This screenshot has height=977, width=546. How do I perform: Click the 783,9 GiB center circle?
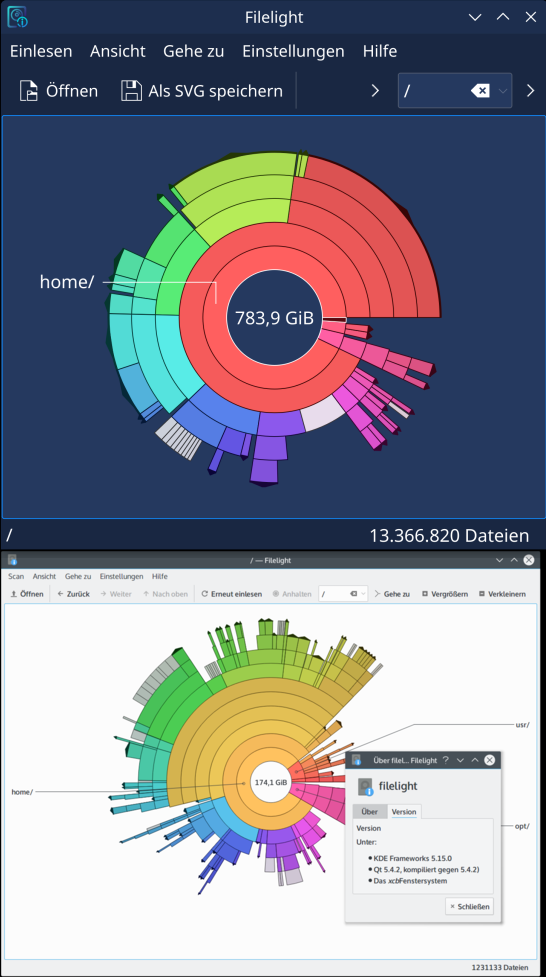[x=274, y=318]
